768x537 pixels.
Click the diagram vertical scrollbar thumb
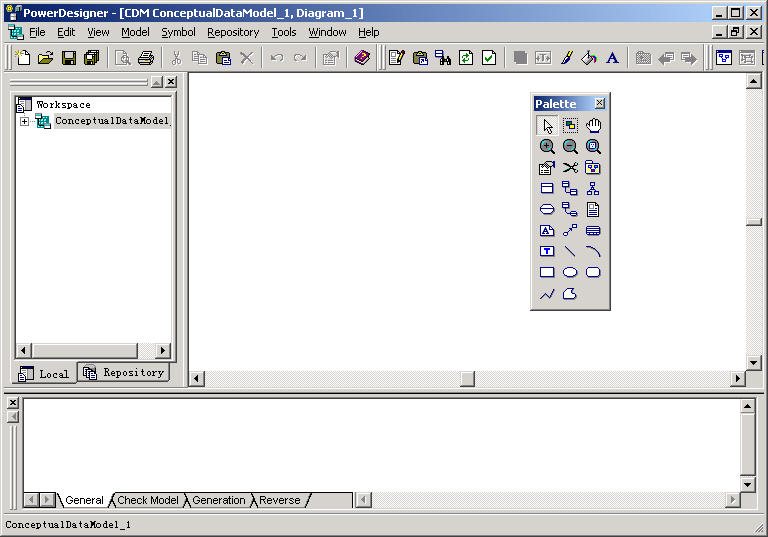click(x=754, y=222)
